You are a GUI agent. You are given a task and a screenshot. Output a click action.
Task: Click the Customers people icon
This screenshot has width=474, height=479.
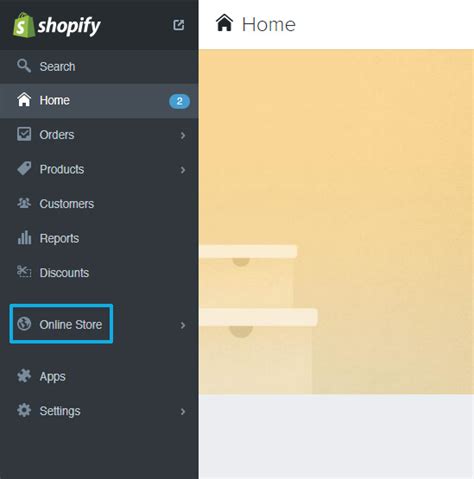coord(24,203)
